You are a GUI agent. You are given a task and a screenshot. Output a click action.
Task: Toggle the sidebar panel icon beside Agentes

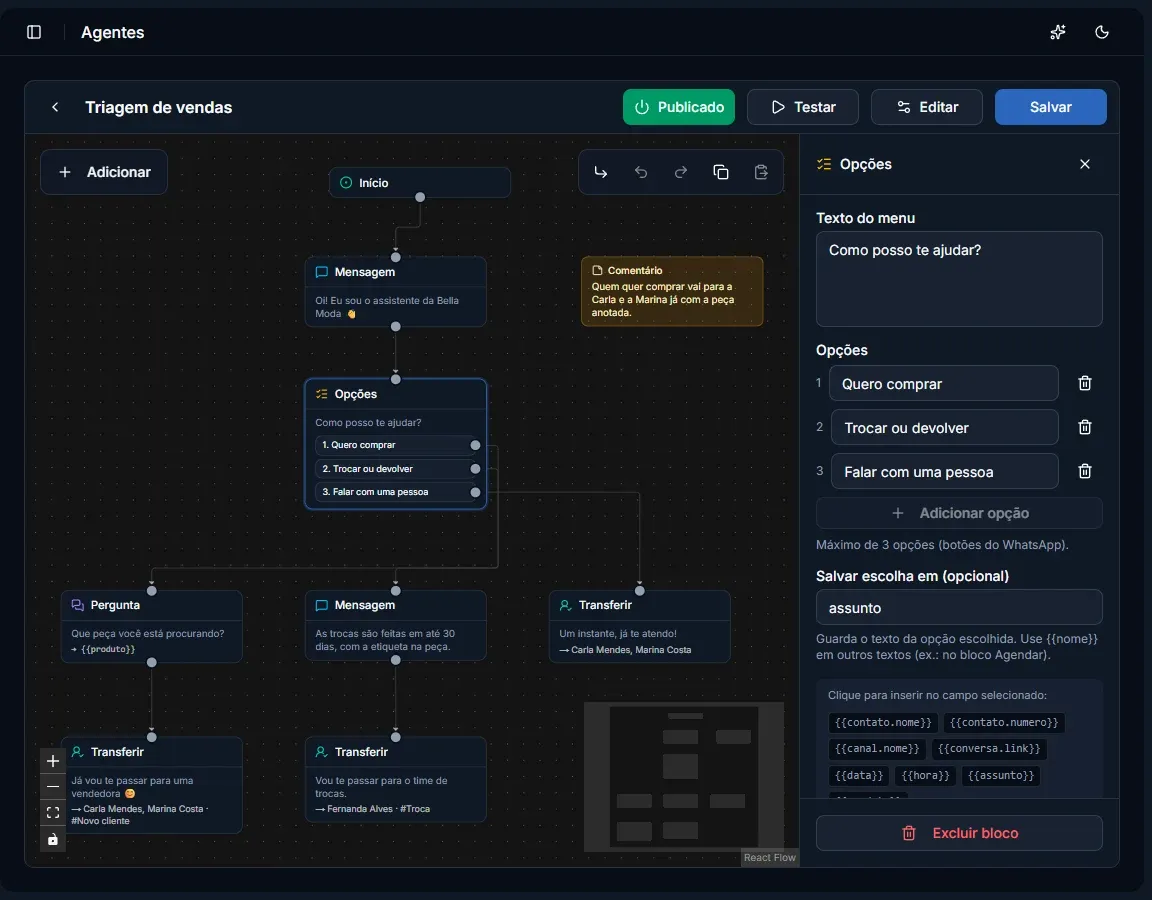click(x=34, y=32)
